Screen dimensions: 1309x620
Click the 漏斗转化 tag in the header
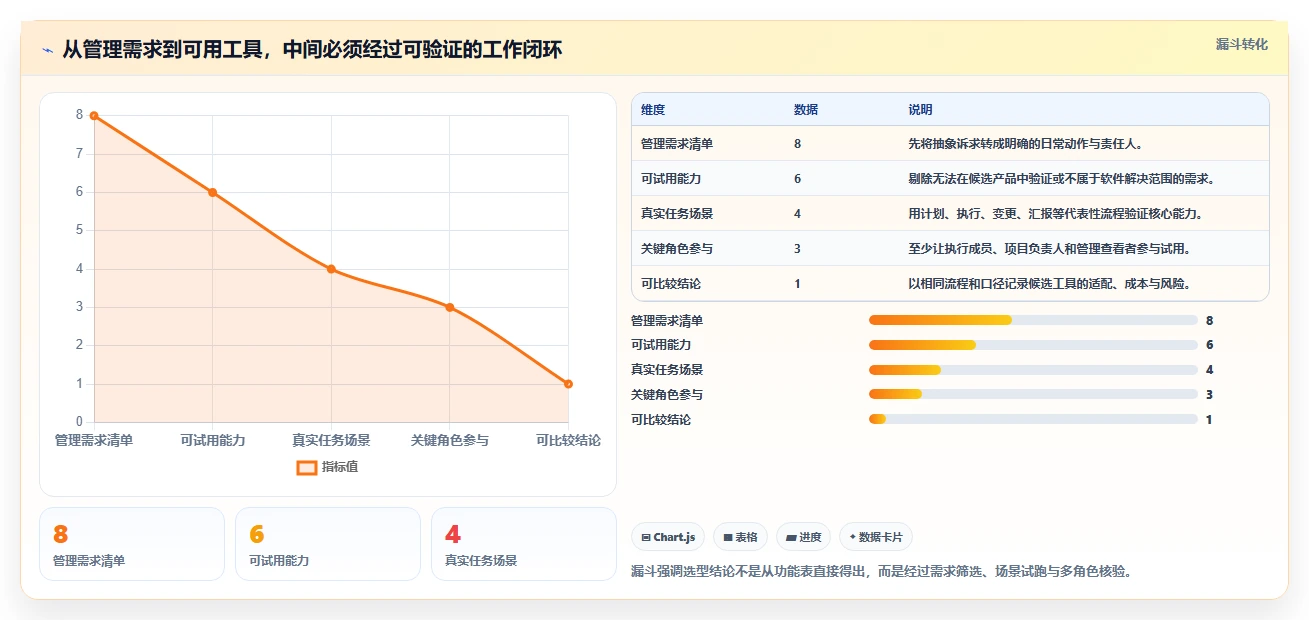pyautogui.click(x=1242, y=44)
